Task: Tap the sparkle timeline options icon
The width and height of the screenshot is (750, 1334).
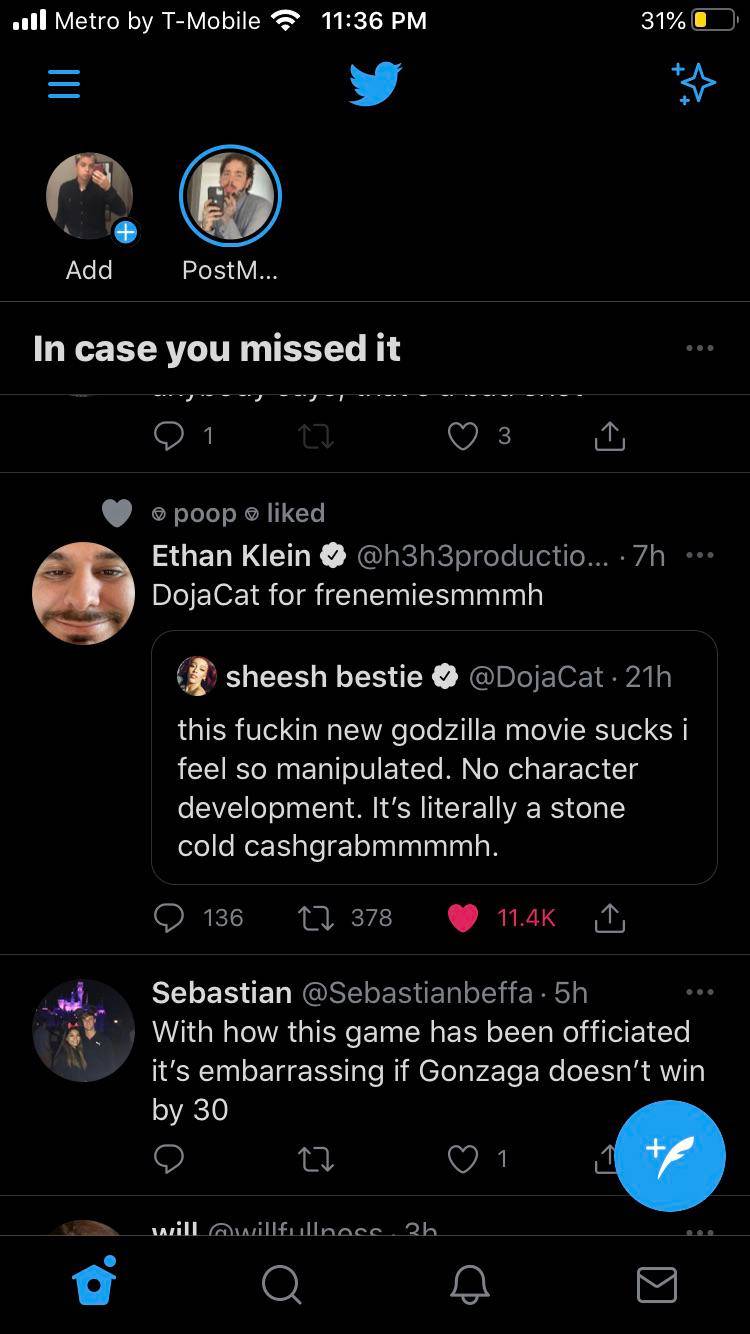Action: click(x=693, y=84)
